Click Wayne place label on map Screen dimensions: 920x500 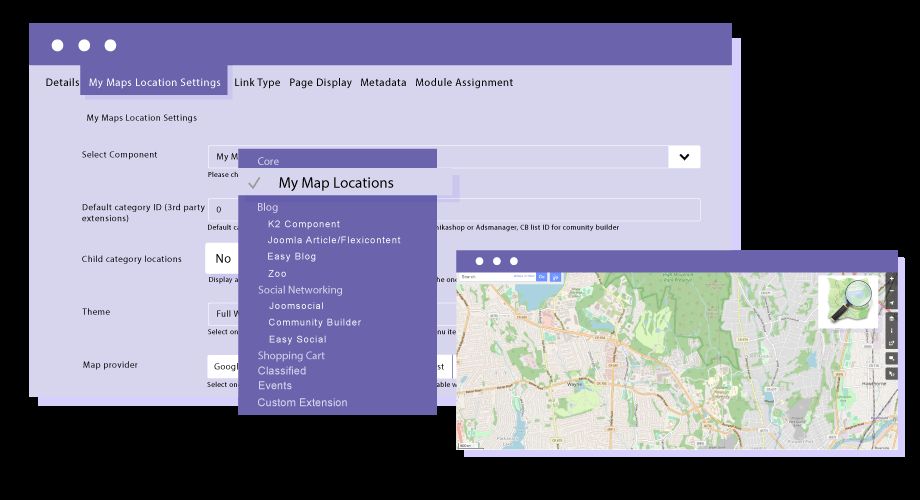(x=574, y=384)
